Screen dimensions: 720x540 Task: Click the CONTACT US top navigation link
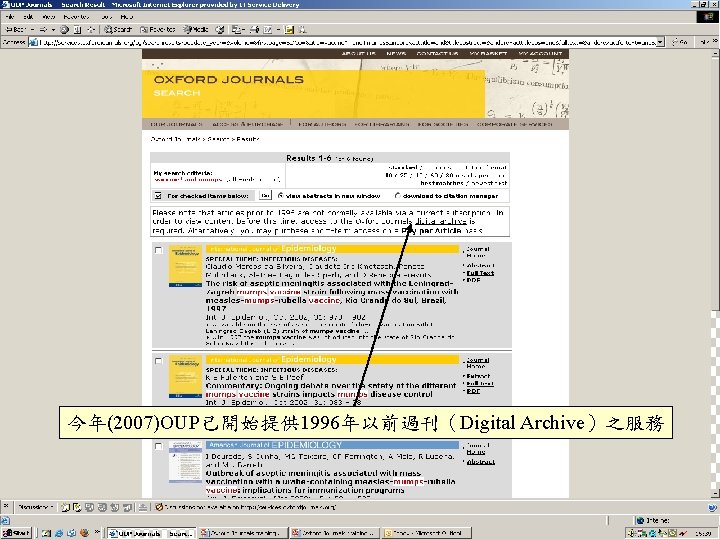437,54
